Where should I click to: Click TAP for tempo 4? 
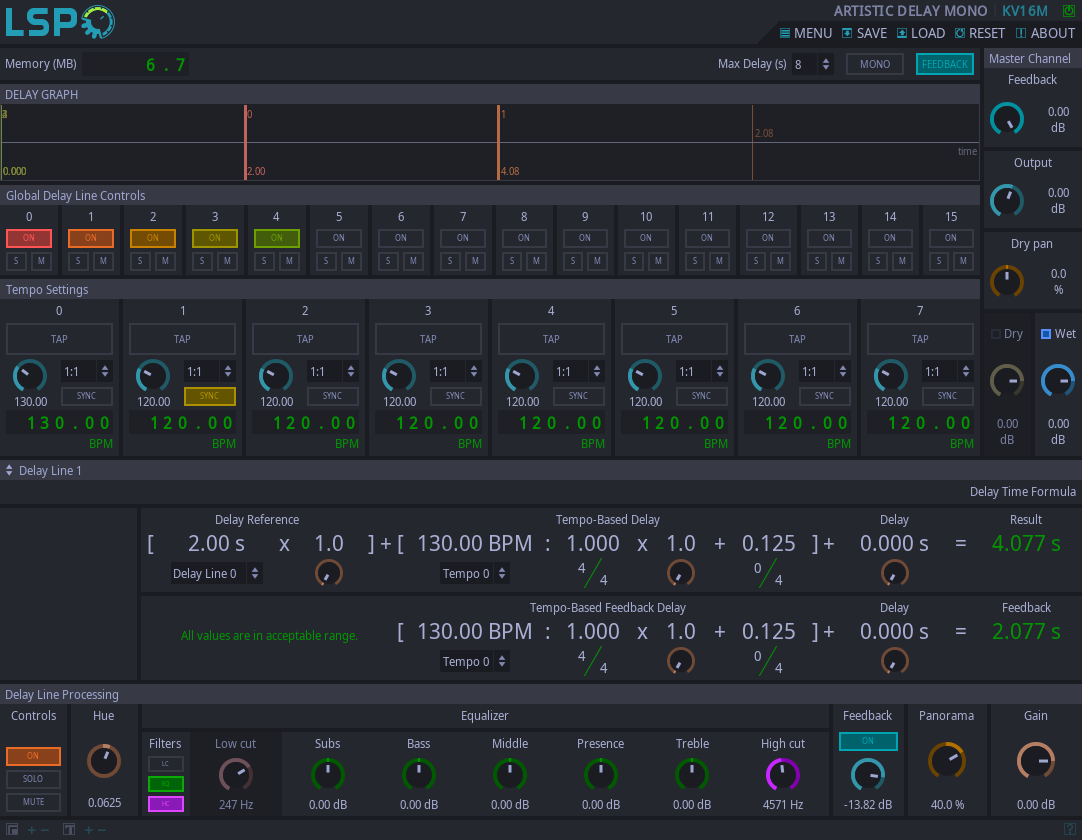[x=551, y=339]
